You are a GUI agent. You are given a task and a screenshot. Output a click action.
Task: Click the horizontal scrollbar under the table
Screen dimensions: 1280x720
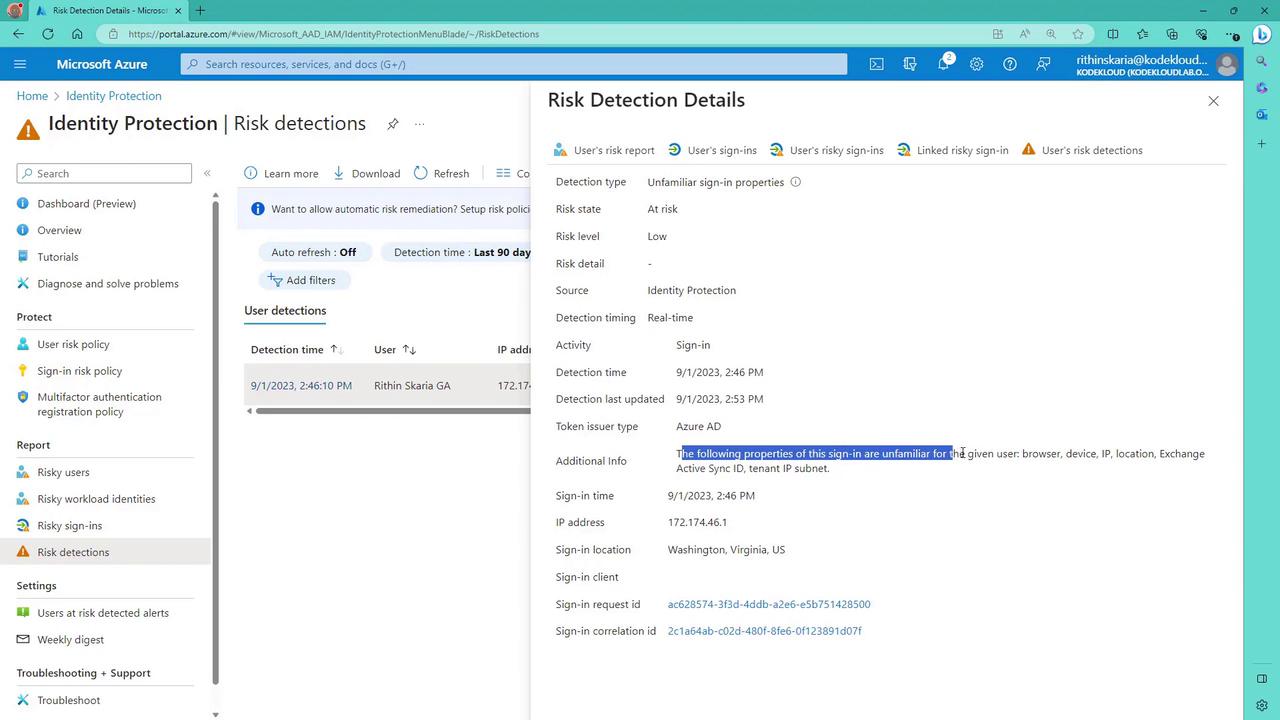tap(390, 411)
